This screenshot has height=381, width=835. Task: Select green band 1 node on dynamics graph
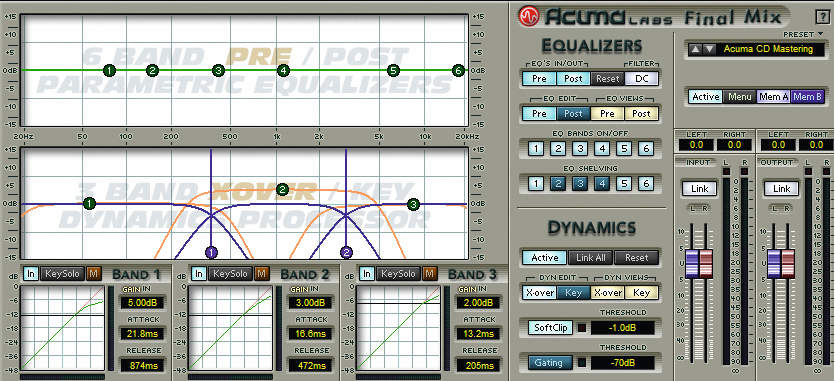[x=89, y=204]
